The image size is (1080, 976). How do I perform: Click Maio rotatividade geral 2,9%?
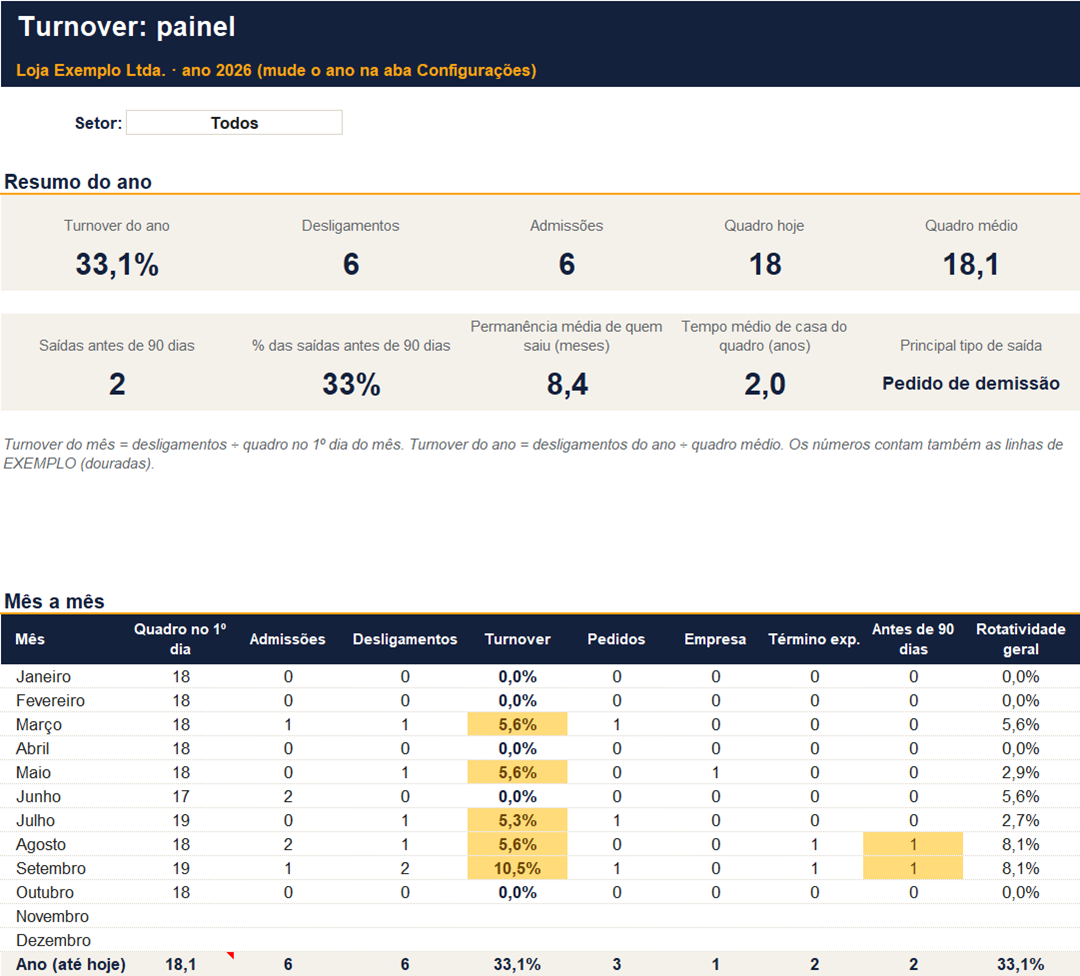1020,773
